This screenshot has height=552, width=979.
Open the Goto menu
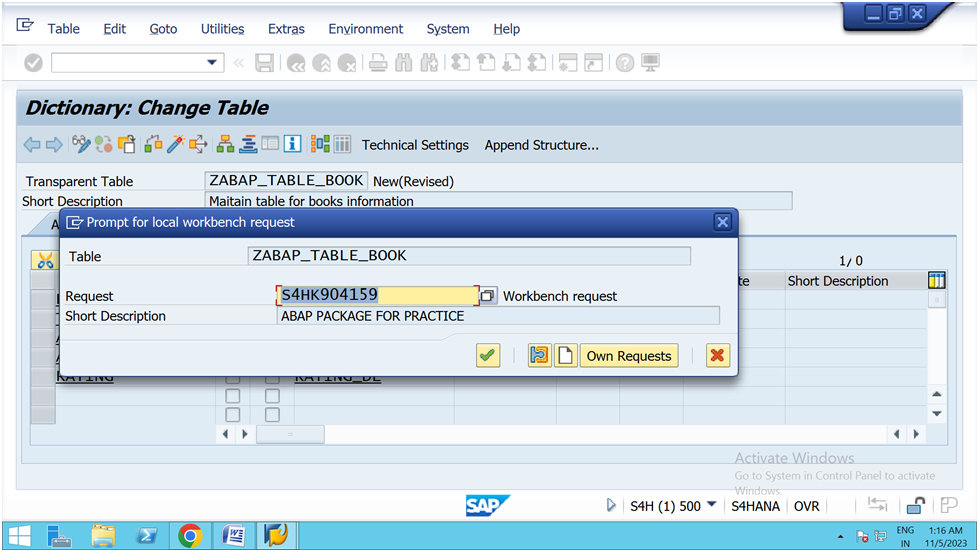click(163, 29)
